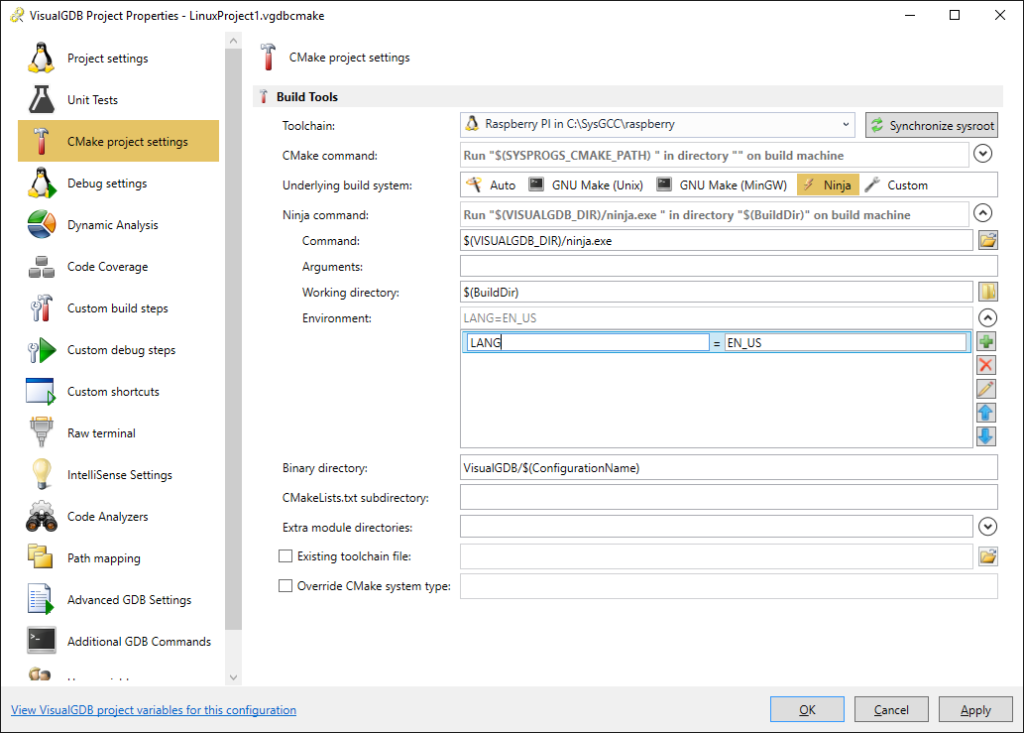Move environment variable up with blue arrow
The height and width of the screenshot is (733, 1024).
986,412
